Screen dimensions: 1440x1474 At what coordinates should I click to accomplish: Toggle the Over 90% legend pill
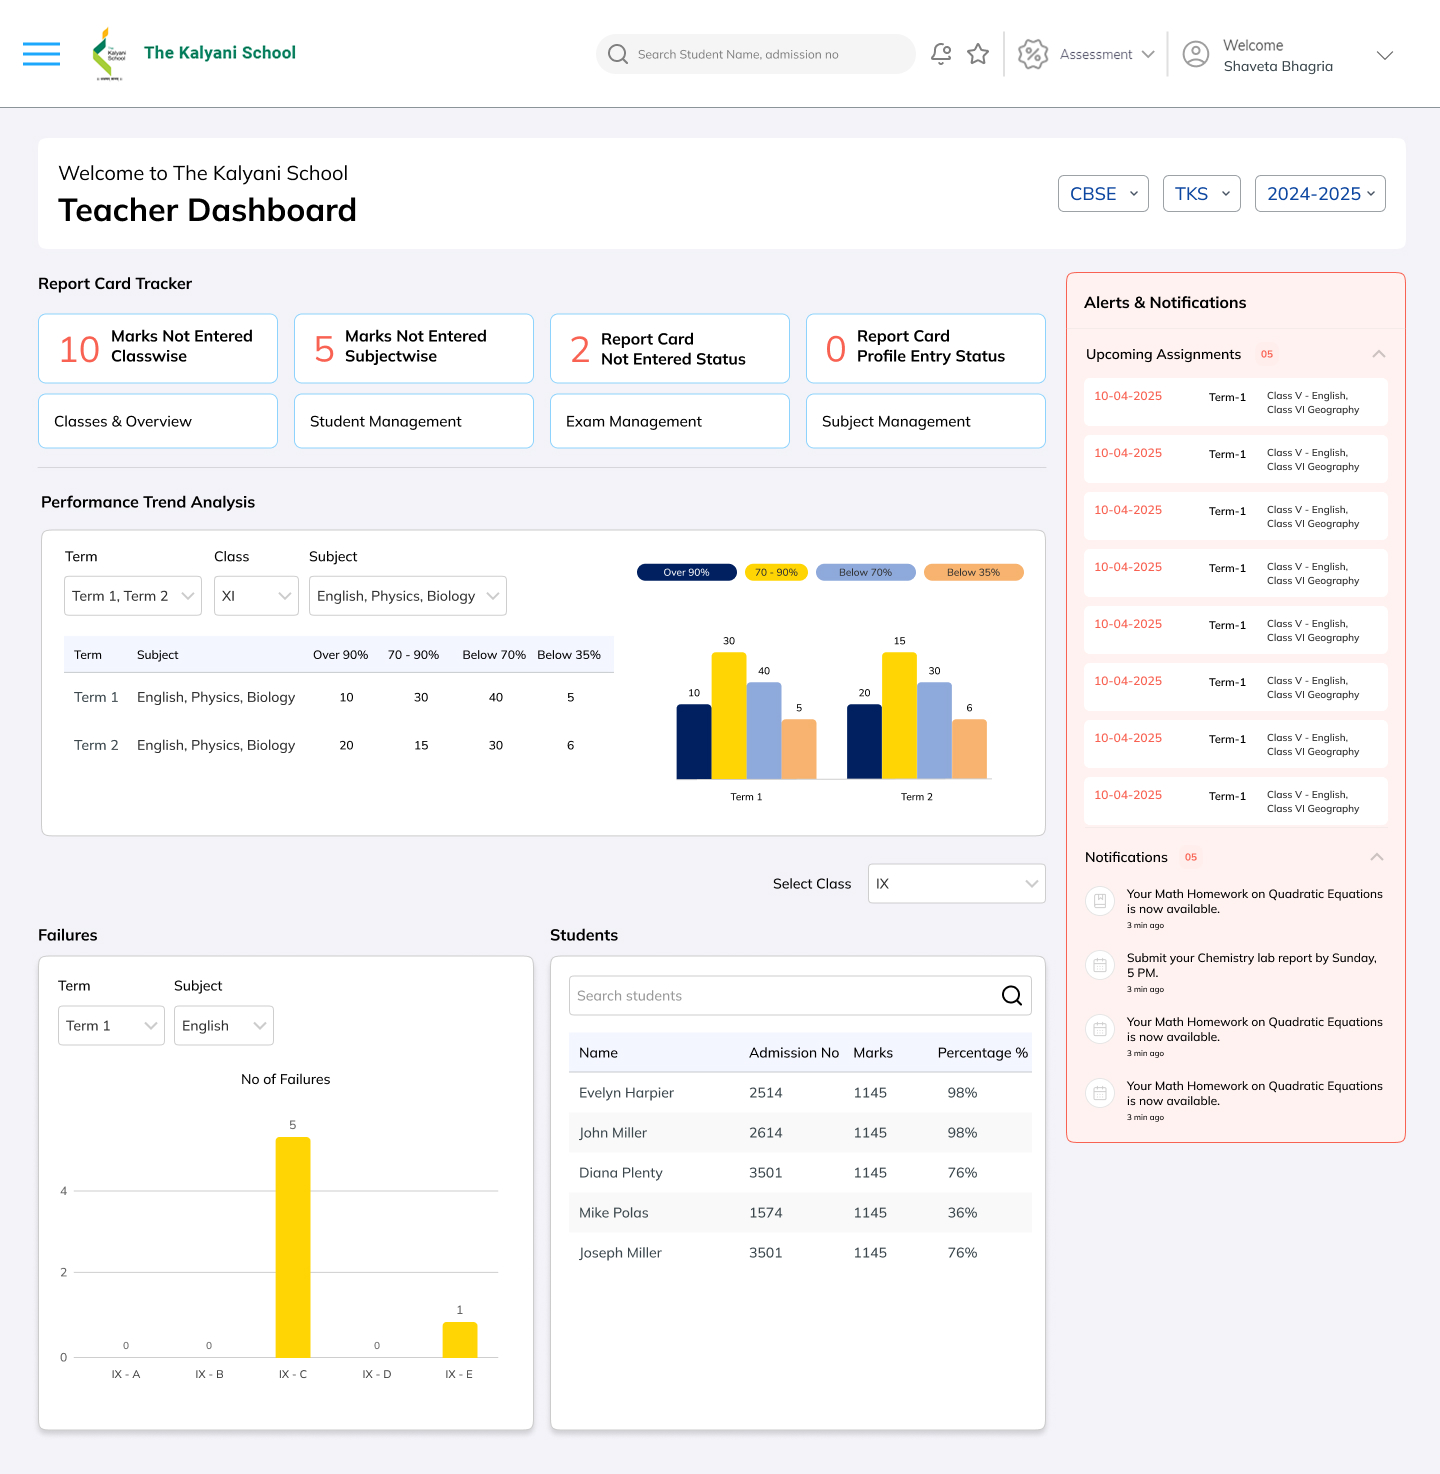pyautogui.click(x=686, y=573)
